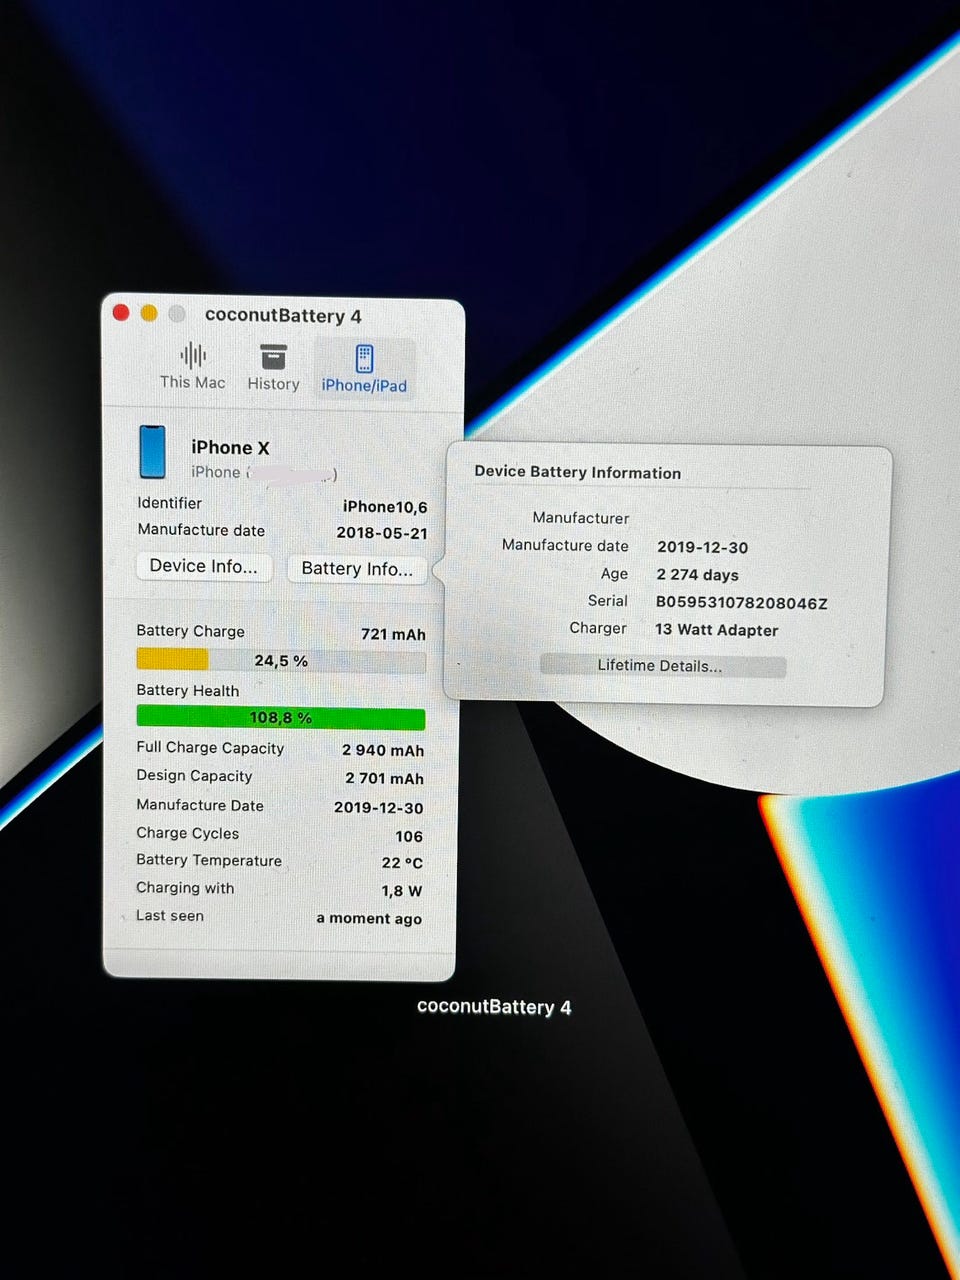Click the 'Battery Temperature' label
This screenshot has height=1280, width=960.
[209, 860]
